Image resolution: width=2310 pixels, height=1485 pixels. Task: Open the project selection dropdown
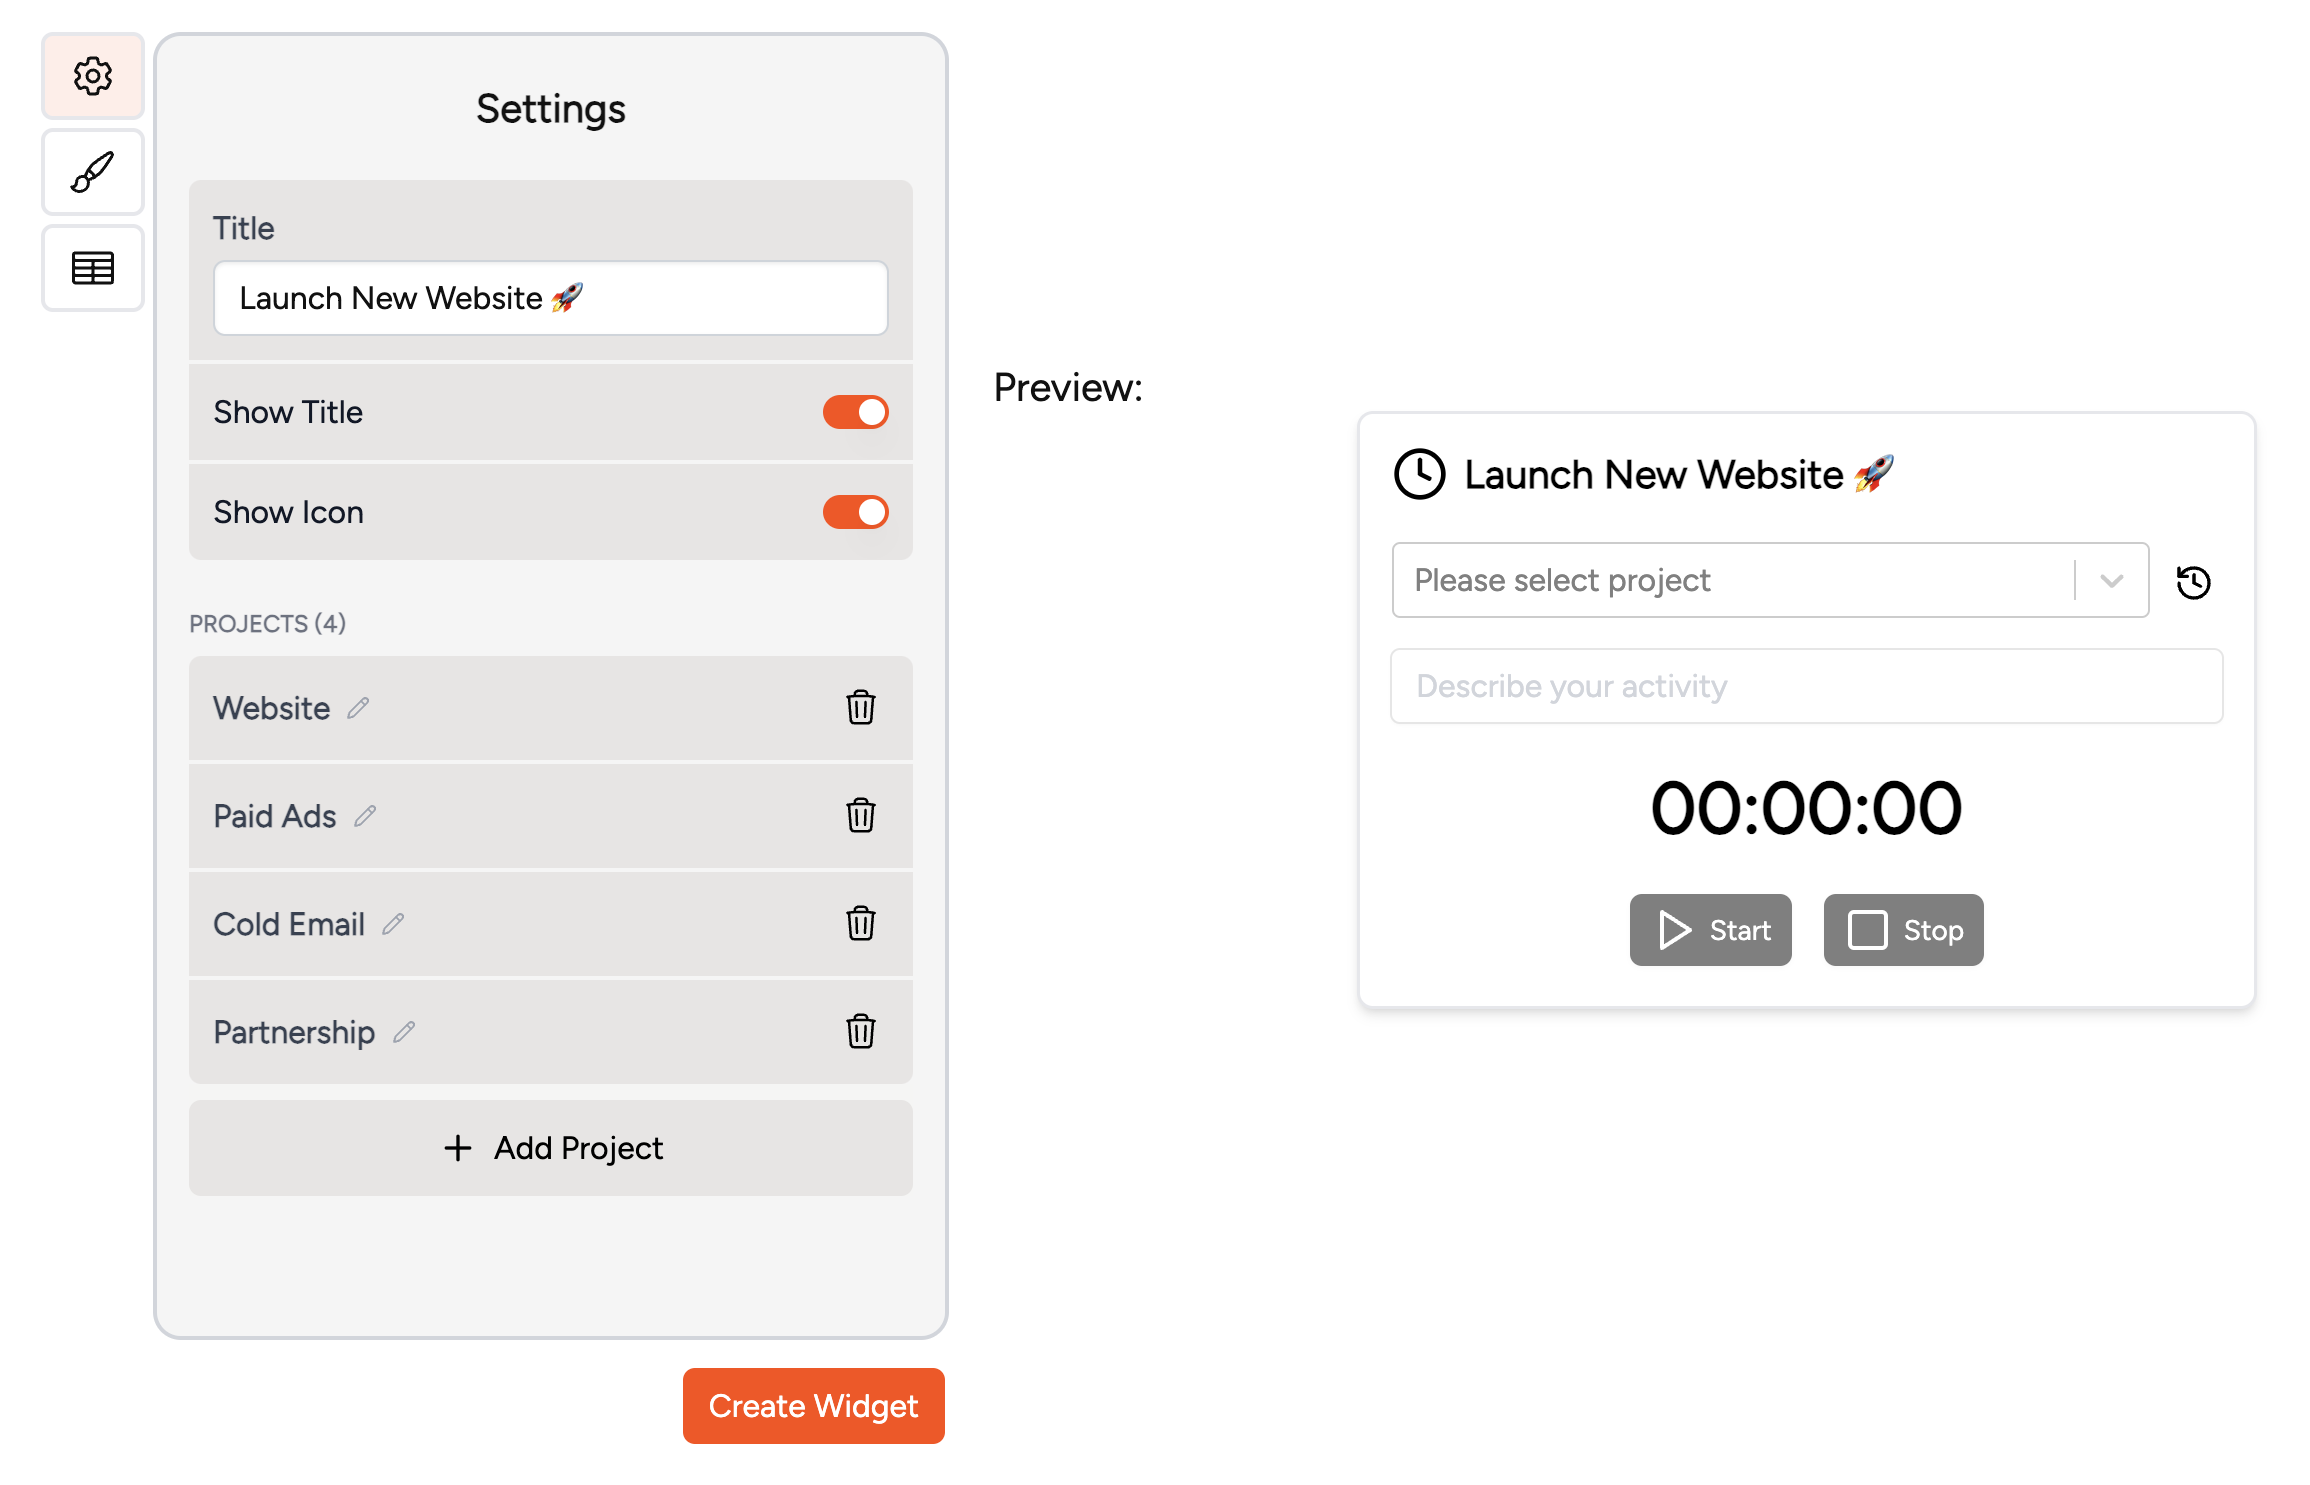pyautogui.click(x=2112, y=580)
